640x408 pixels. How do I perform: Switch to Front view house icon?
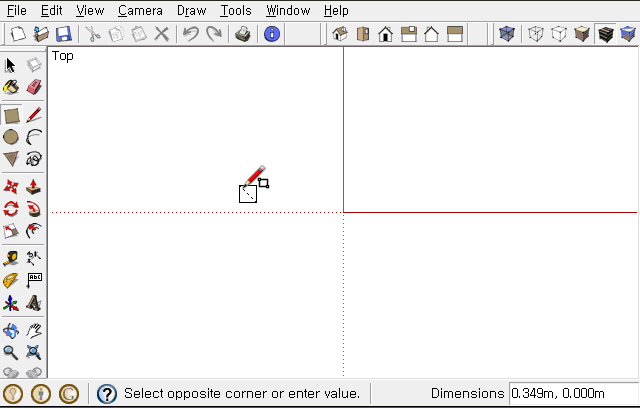coord(385,34)
